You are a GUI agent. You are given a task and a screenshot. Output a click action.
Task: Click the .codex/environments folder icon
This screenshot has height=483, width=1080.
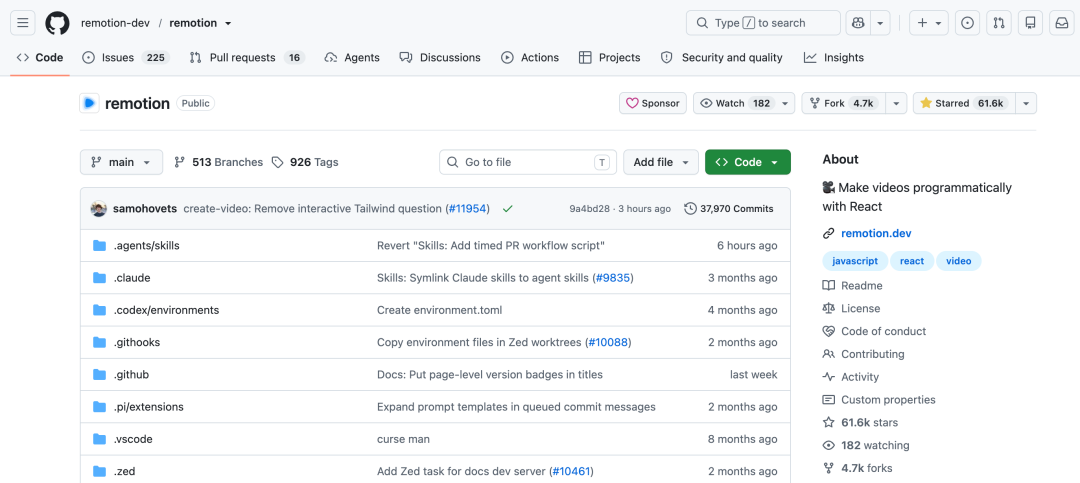pos(99,310)
